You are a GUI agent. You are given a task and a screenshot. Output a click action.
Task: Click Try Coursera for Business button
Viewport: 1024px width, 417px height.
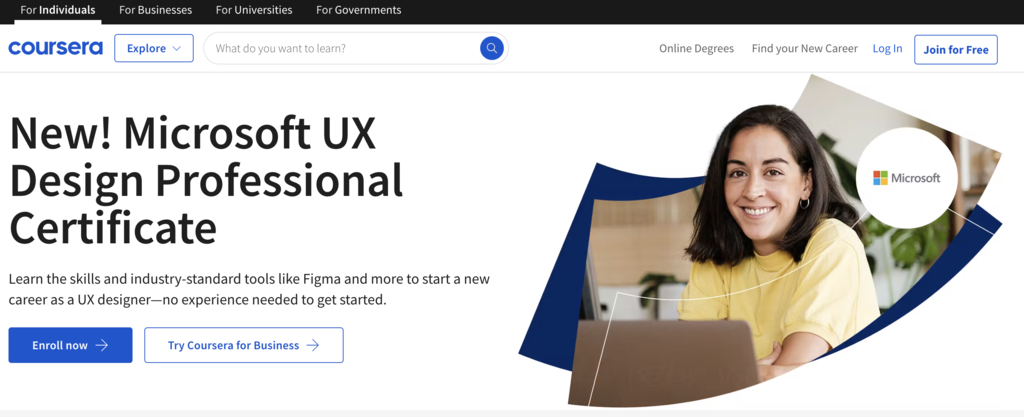[x=244, y=345]
